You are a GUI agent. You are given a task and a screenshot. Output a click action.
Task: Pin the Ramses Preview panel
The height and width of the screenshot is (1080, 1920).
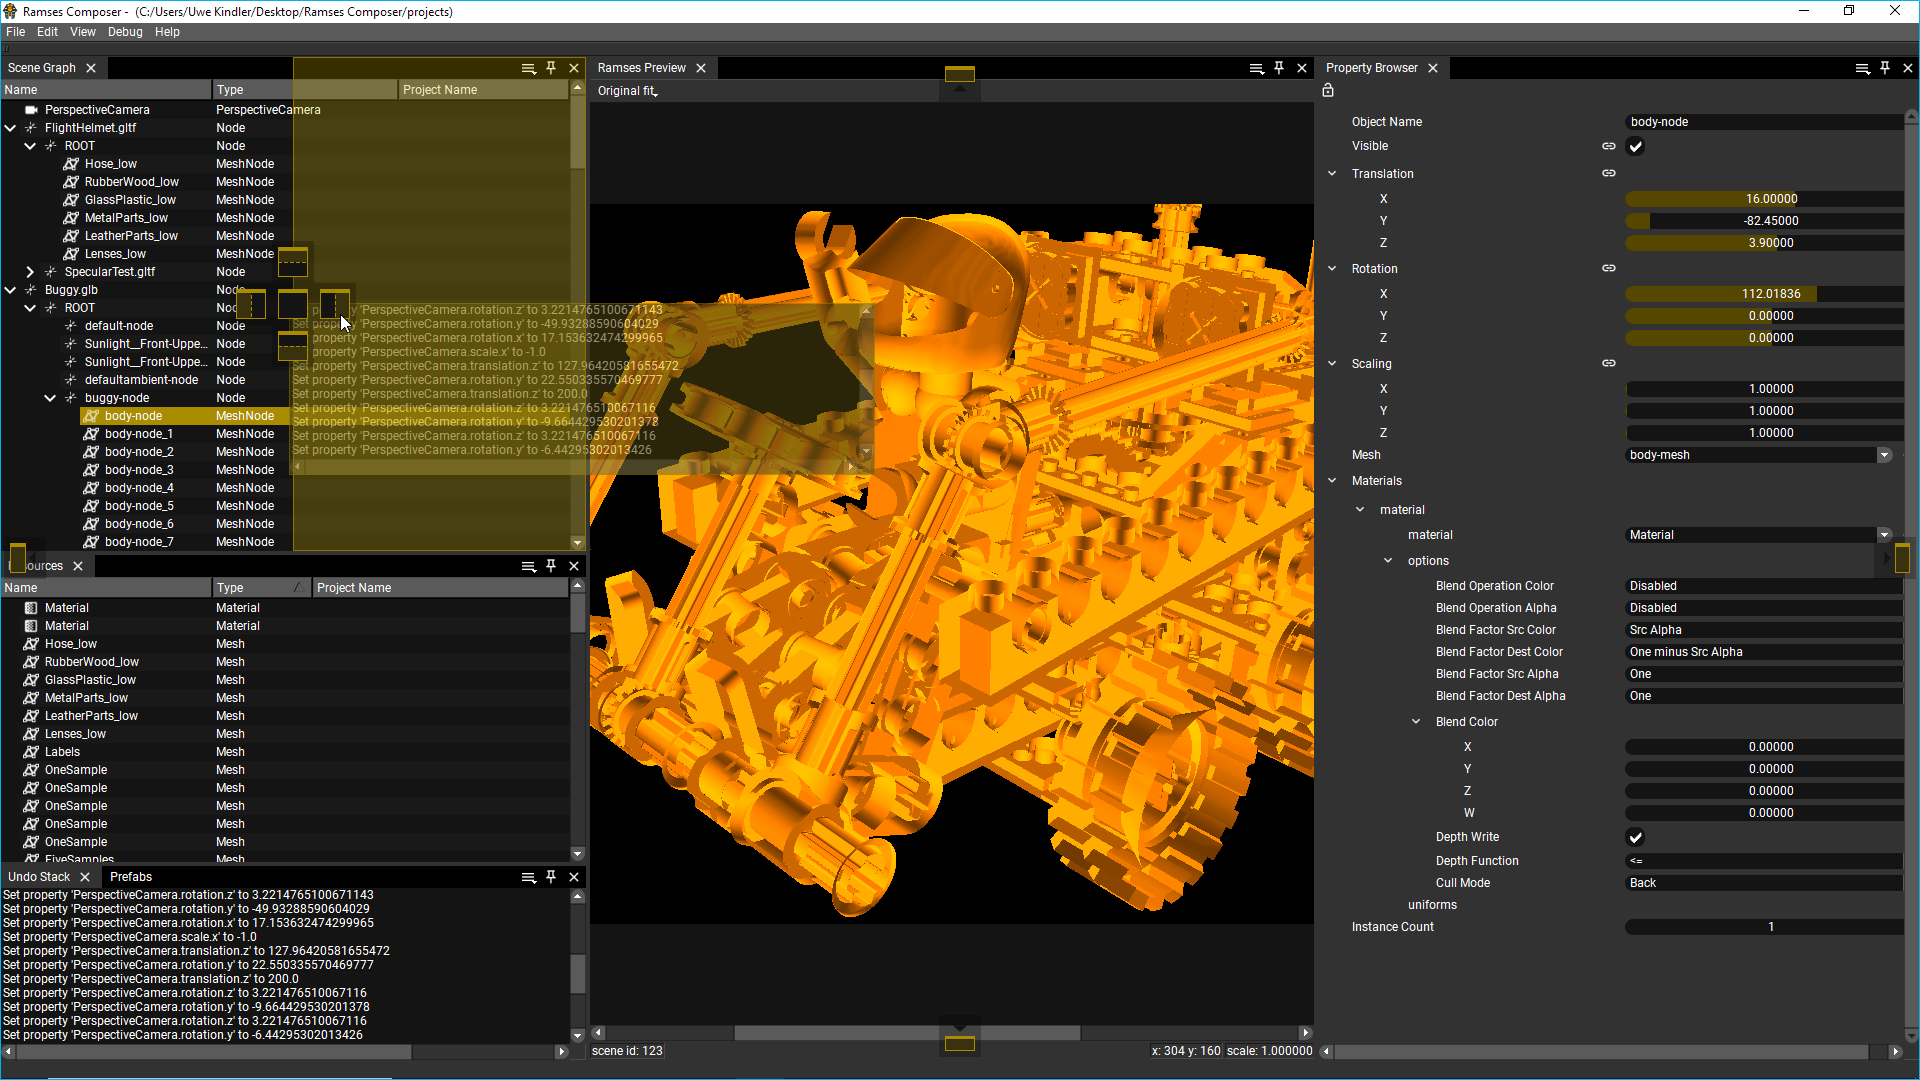tap(1279, 68)
